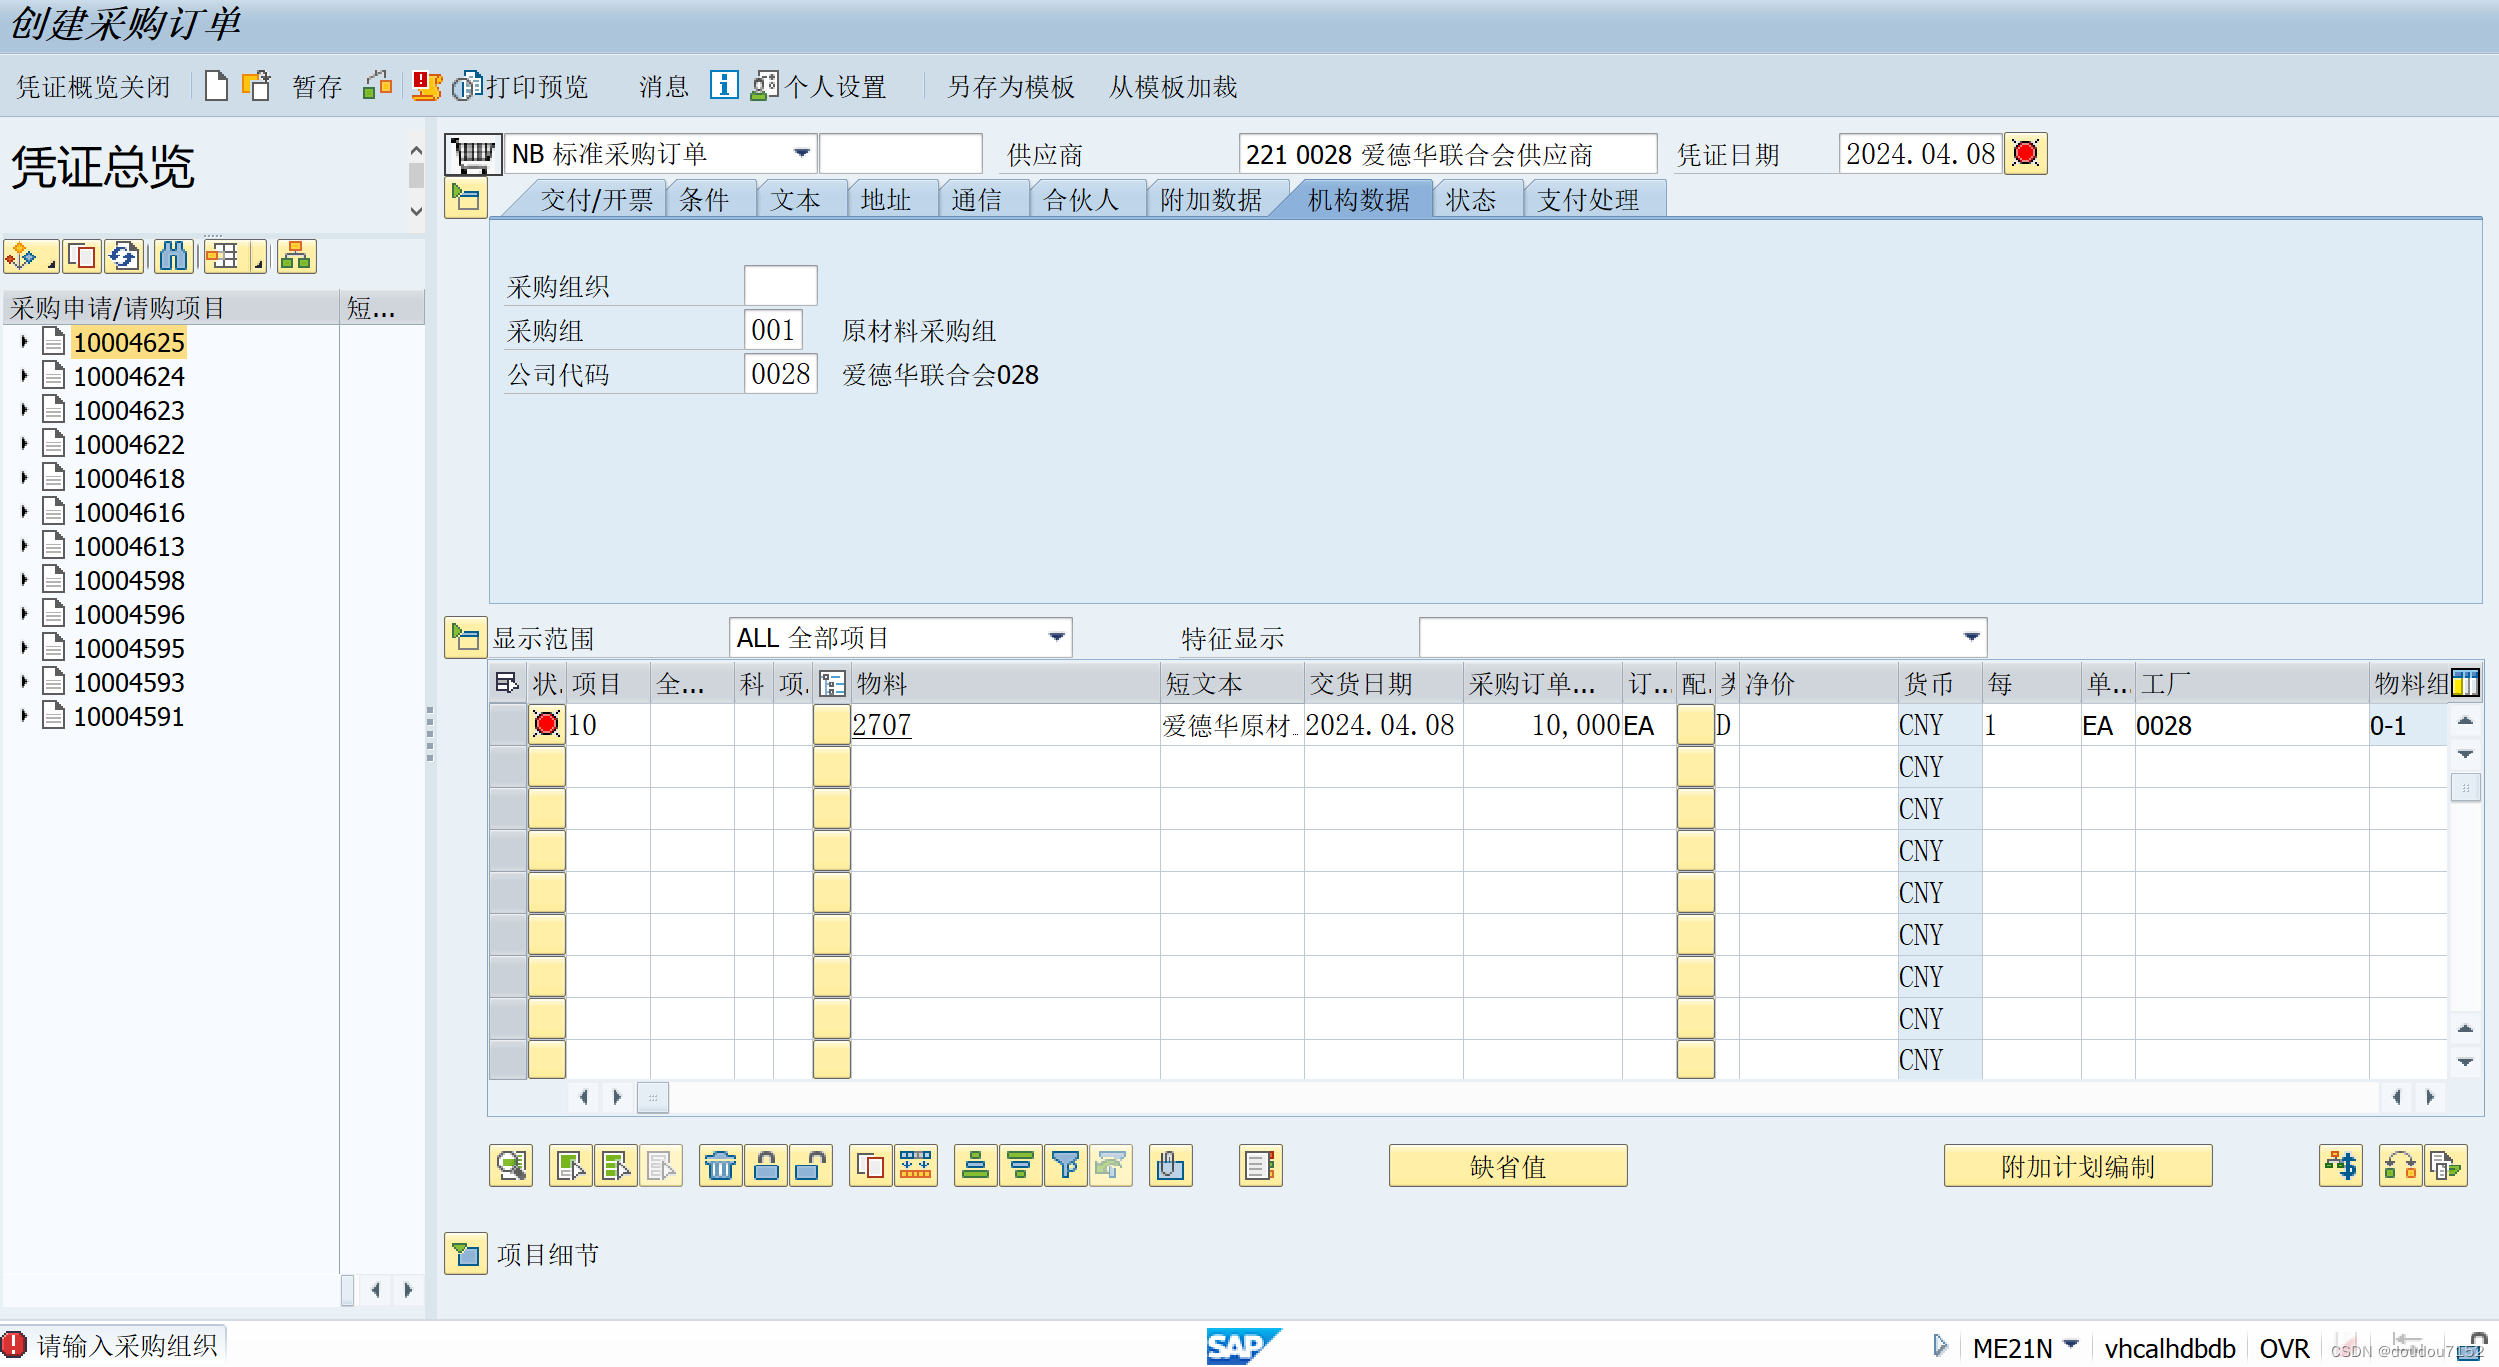Expand purchase requisition 10004625 tree node
This screenshot has width=2499, height=1367.
[24, 342]
